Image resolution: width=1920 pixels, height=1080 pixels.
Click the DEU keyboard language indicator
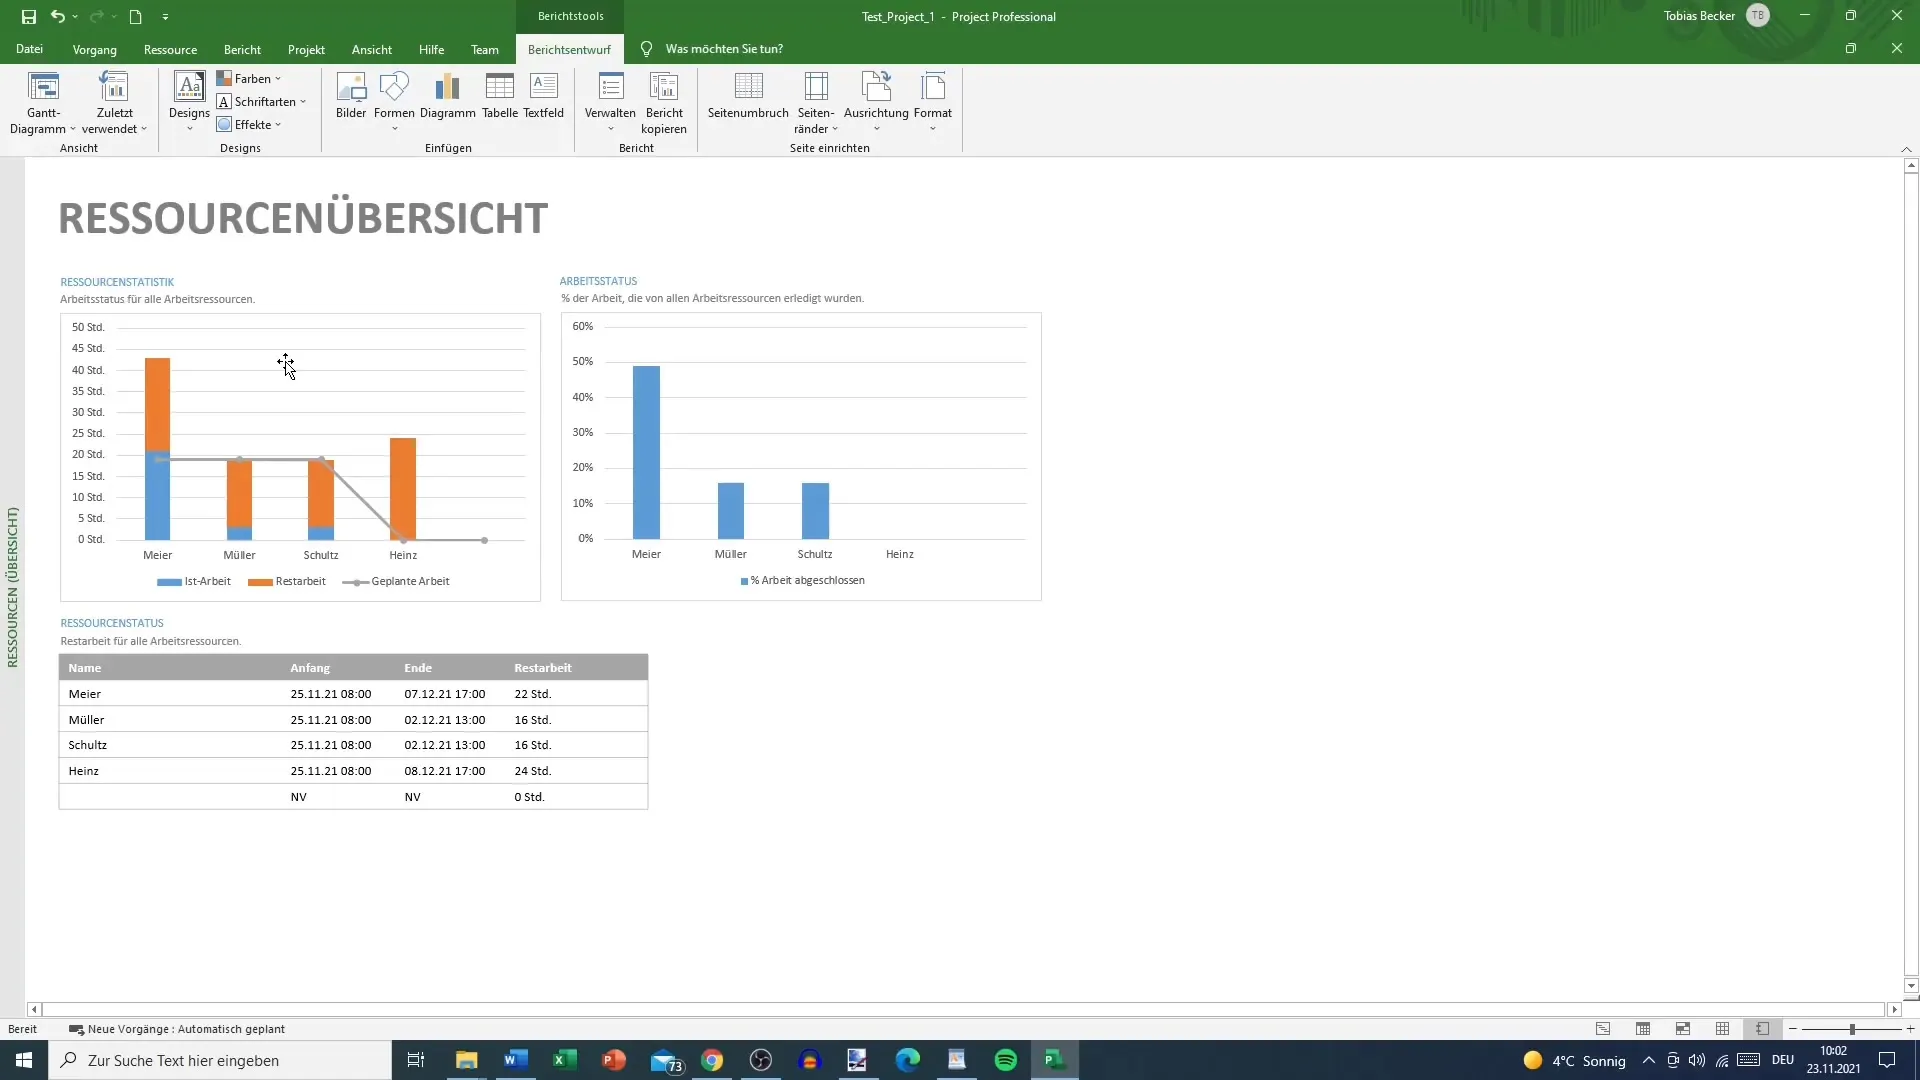pyautogui.click(x=1782, y=1060)
